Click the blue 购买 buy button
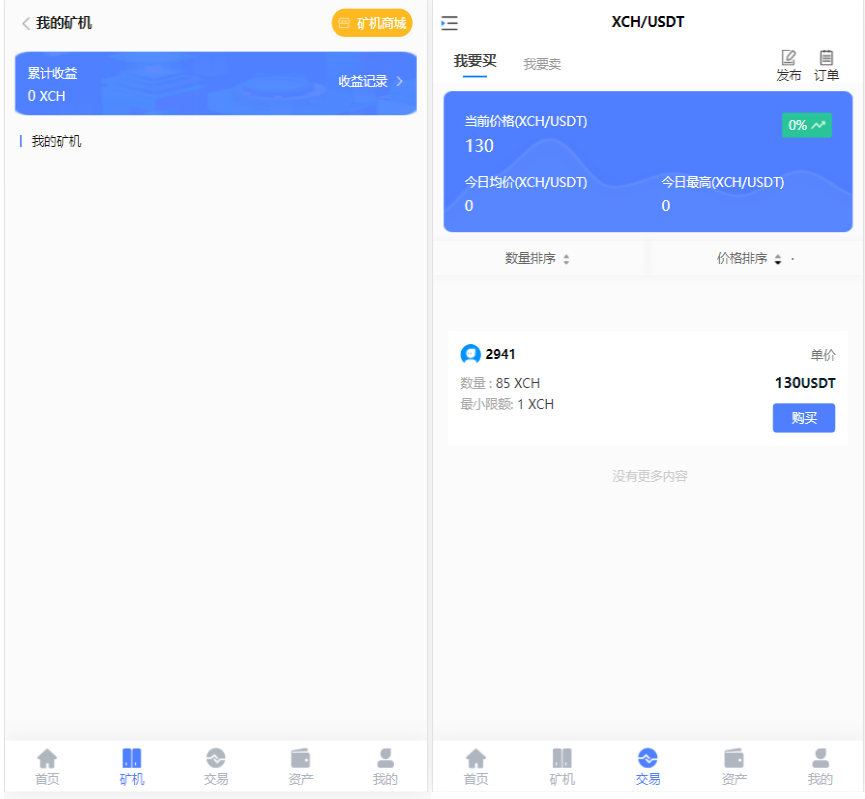 pos(803,418)
